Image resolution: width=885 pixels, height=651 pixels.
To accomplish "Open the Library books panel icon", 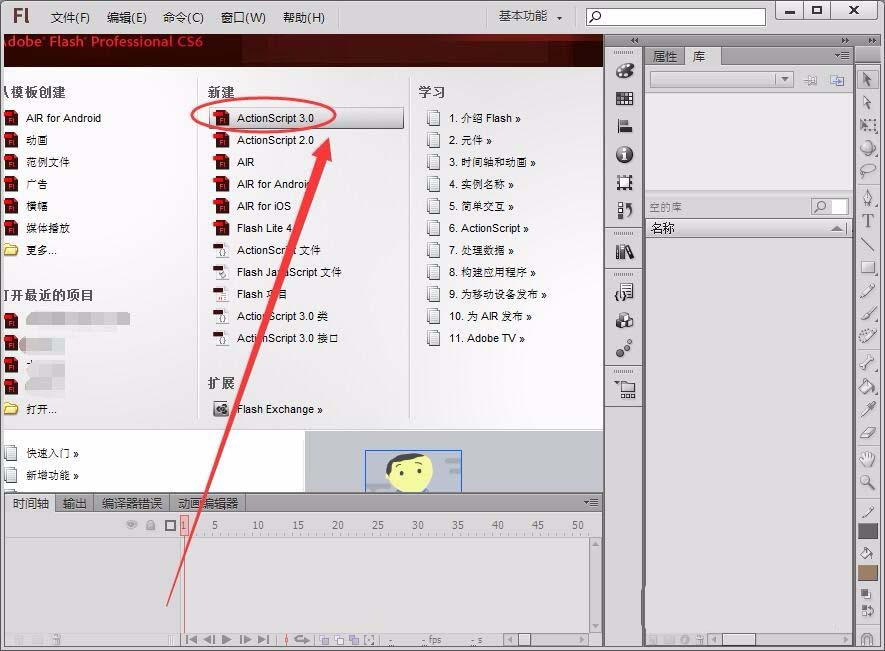I will [x=624, y=252].
